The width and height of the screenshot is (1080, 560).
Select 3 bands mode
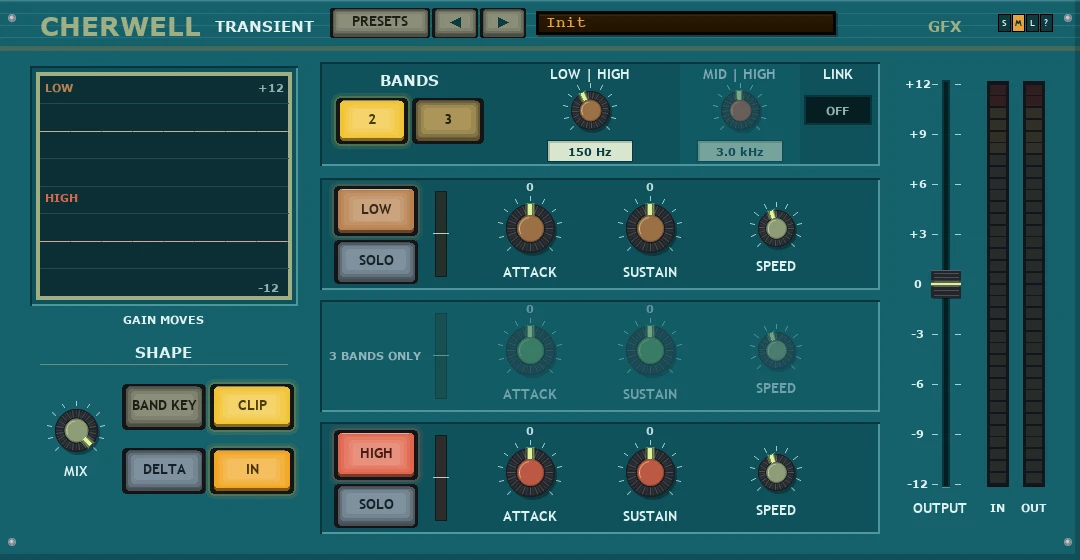tap(448, 120)
